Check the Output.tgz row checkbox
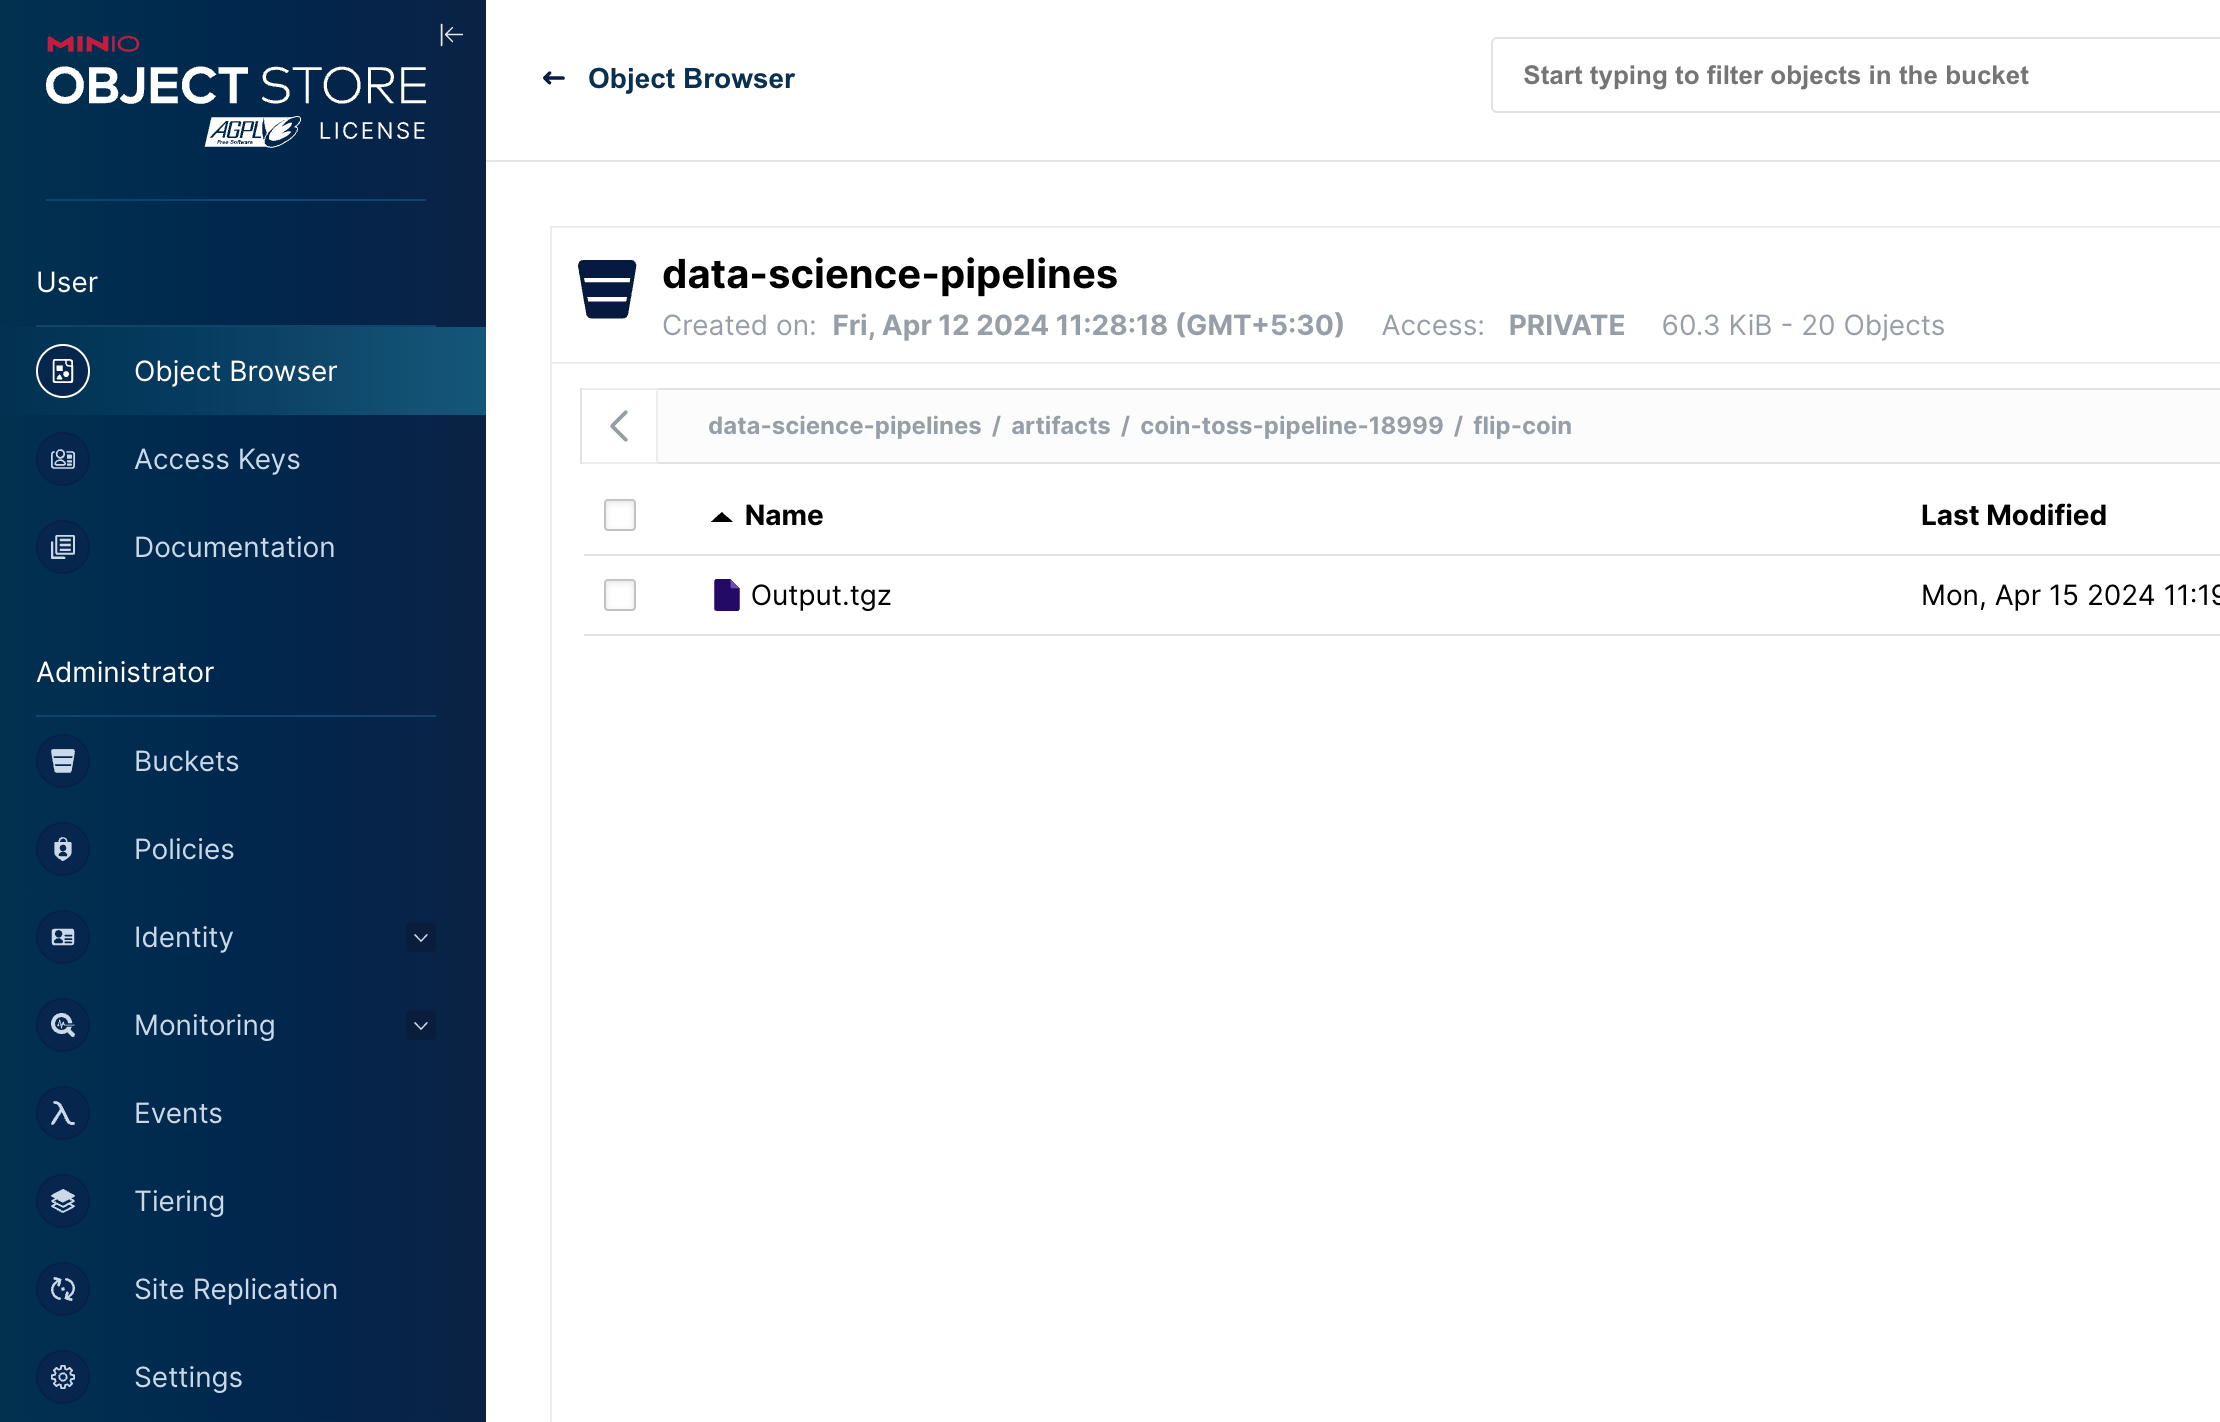This screenshot has width=2220, height=1422. [x=620, y=595]
